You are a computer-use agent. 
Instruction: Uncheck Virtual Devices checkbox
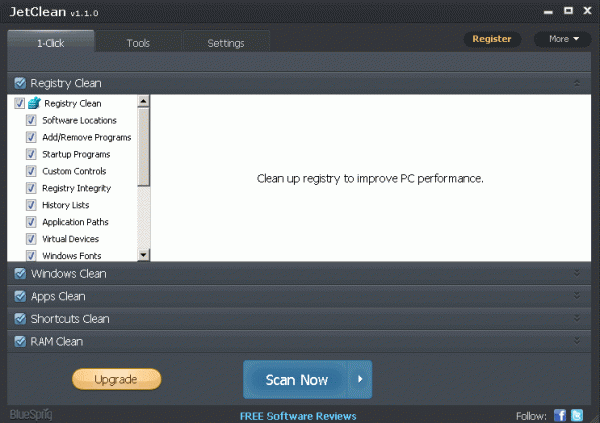pos(31,239)
